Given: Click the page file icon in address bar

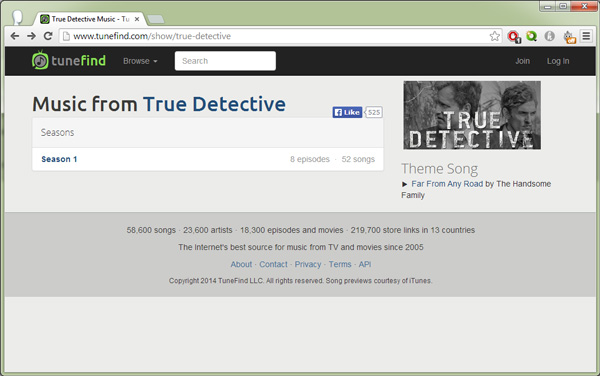Looking at the screenshot, I should (x=66, y=36).
